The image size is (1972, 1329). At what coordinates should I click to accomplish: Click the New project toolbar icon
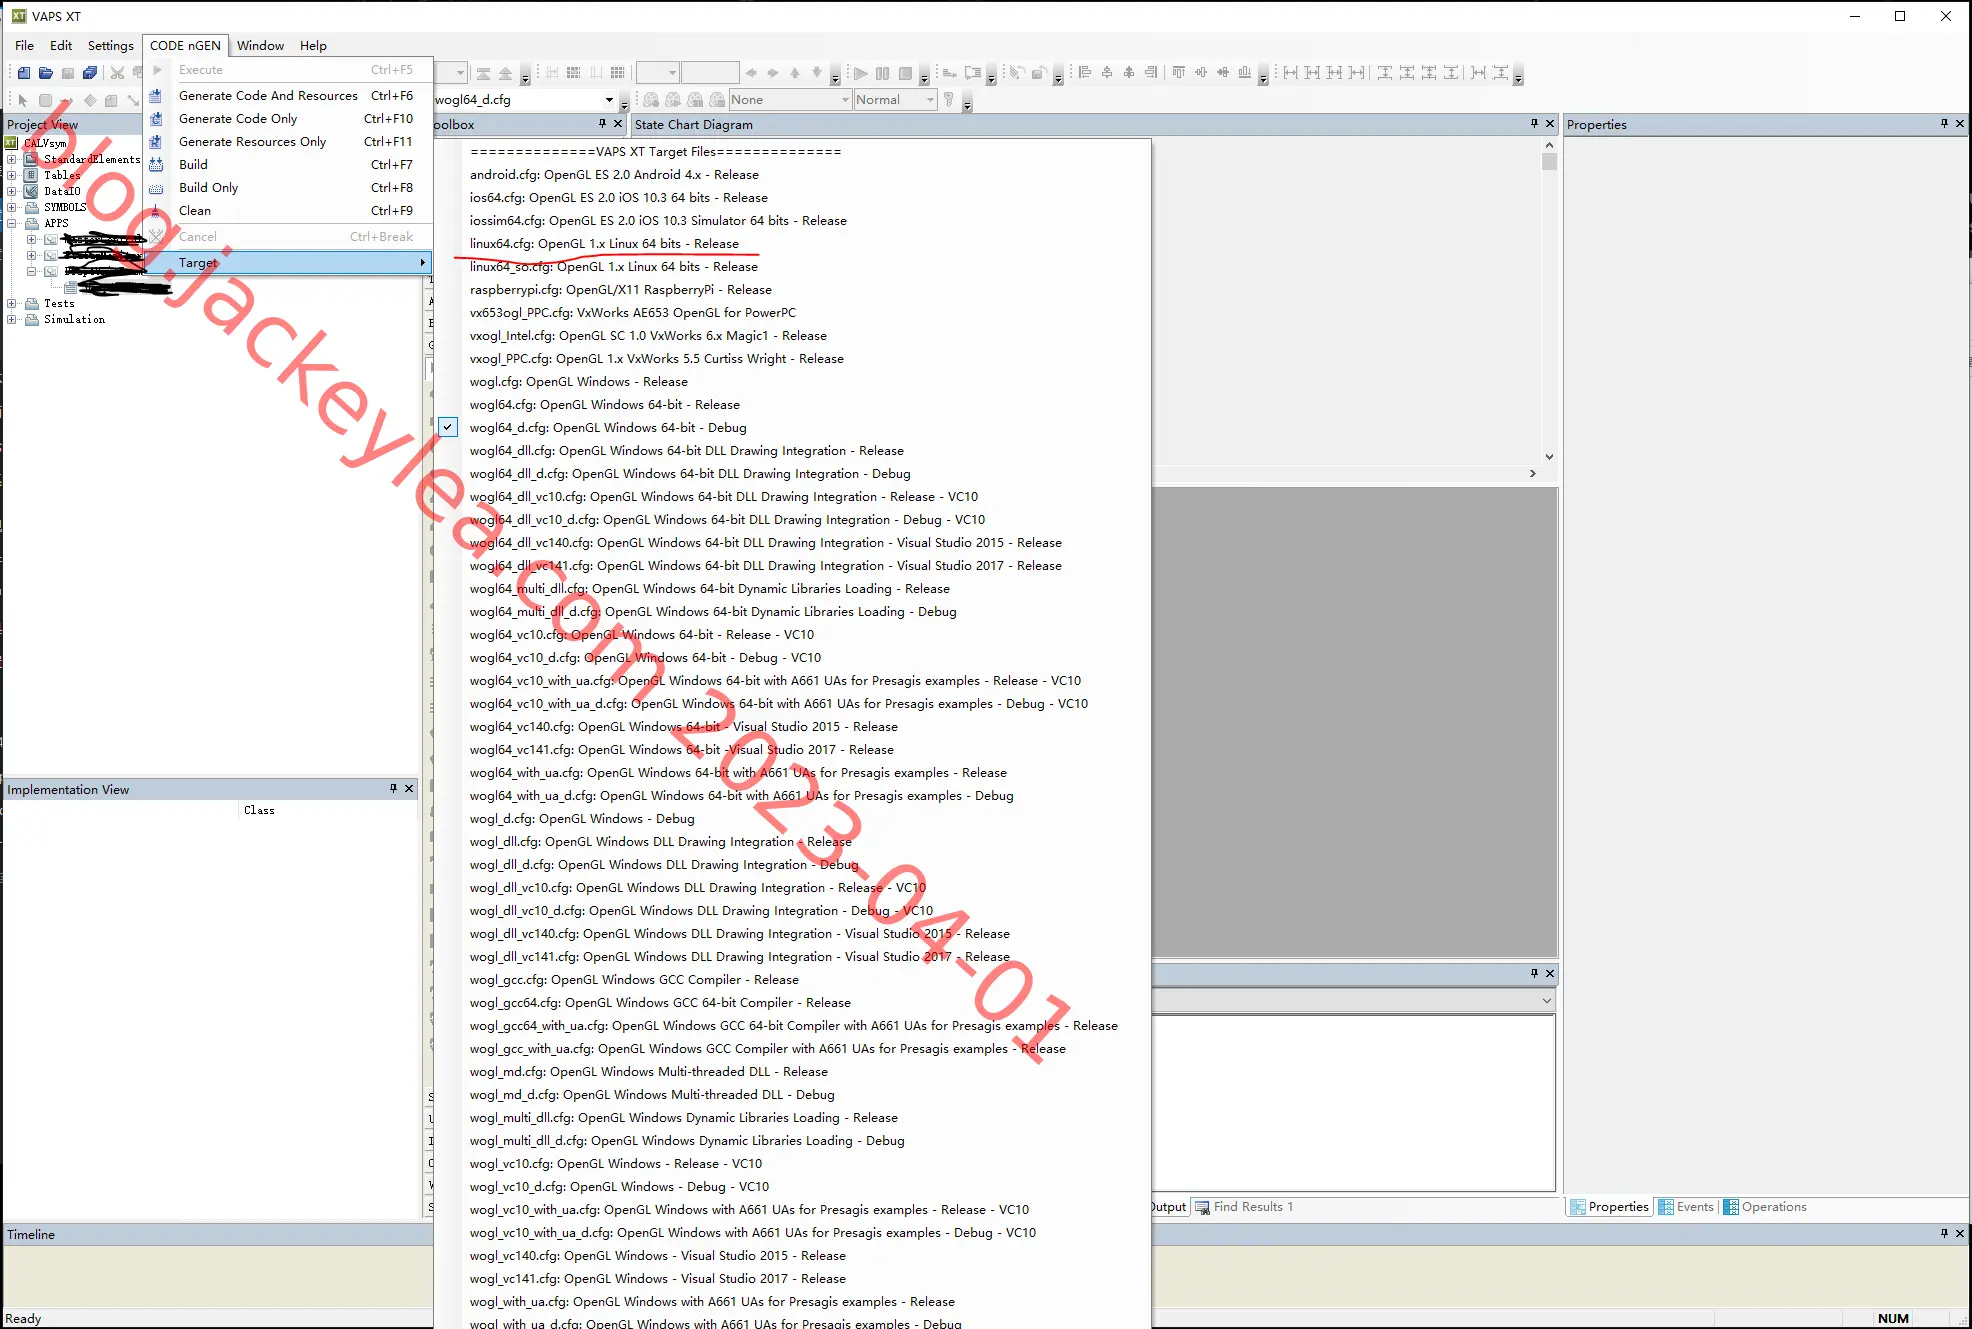(24, 73)
